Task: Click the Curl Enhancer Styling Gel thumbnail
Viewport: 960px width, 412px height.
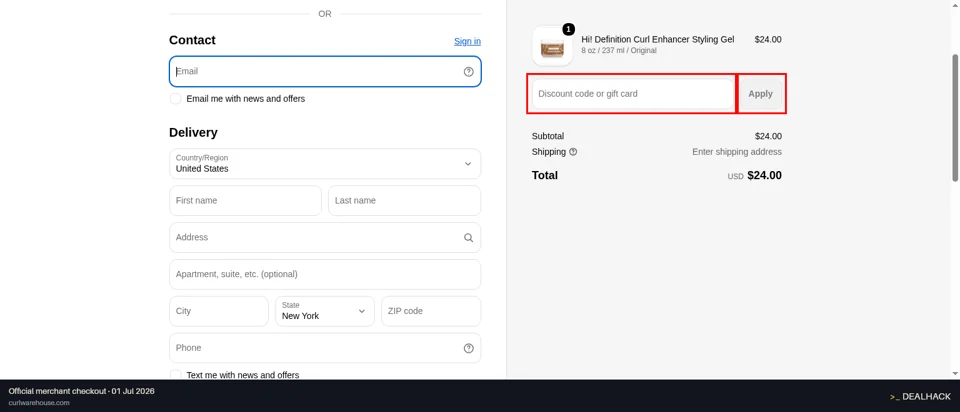Action: [552, 46]
